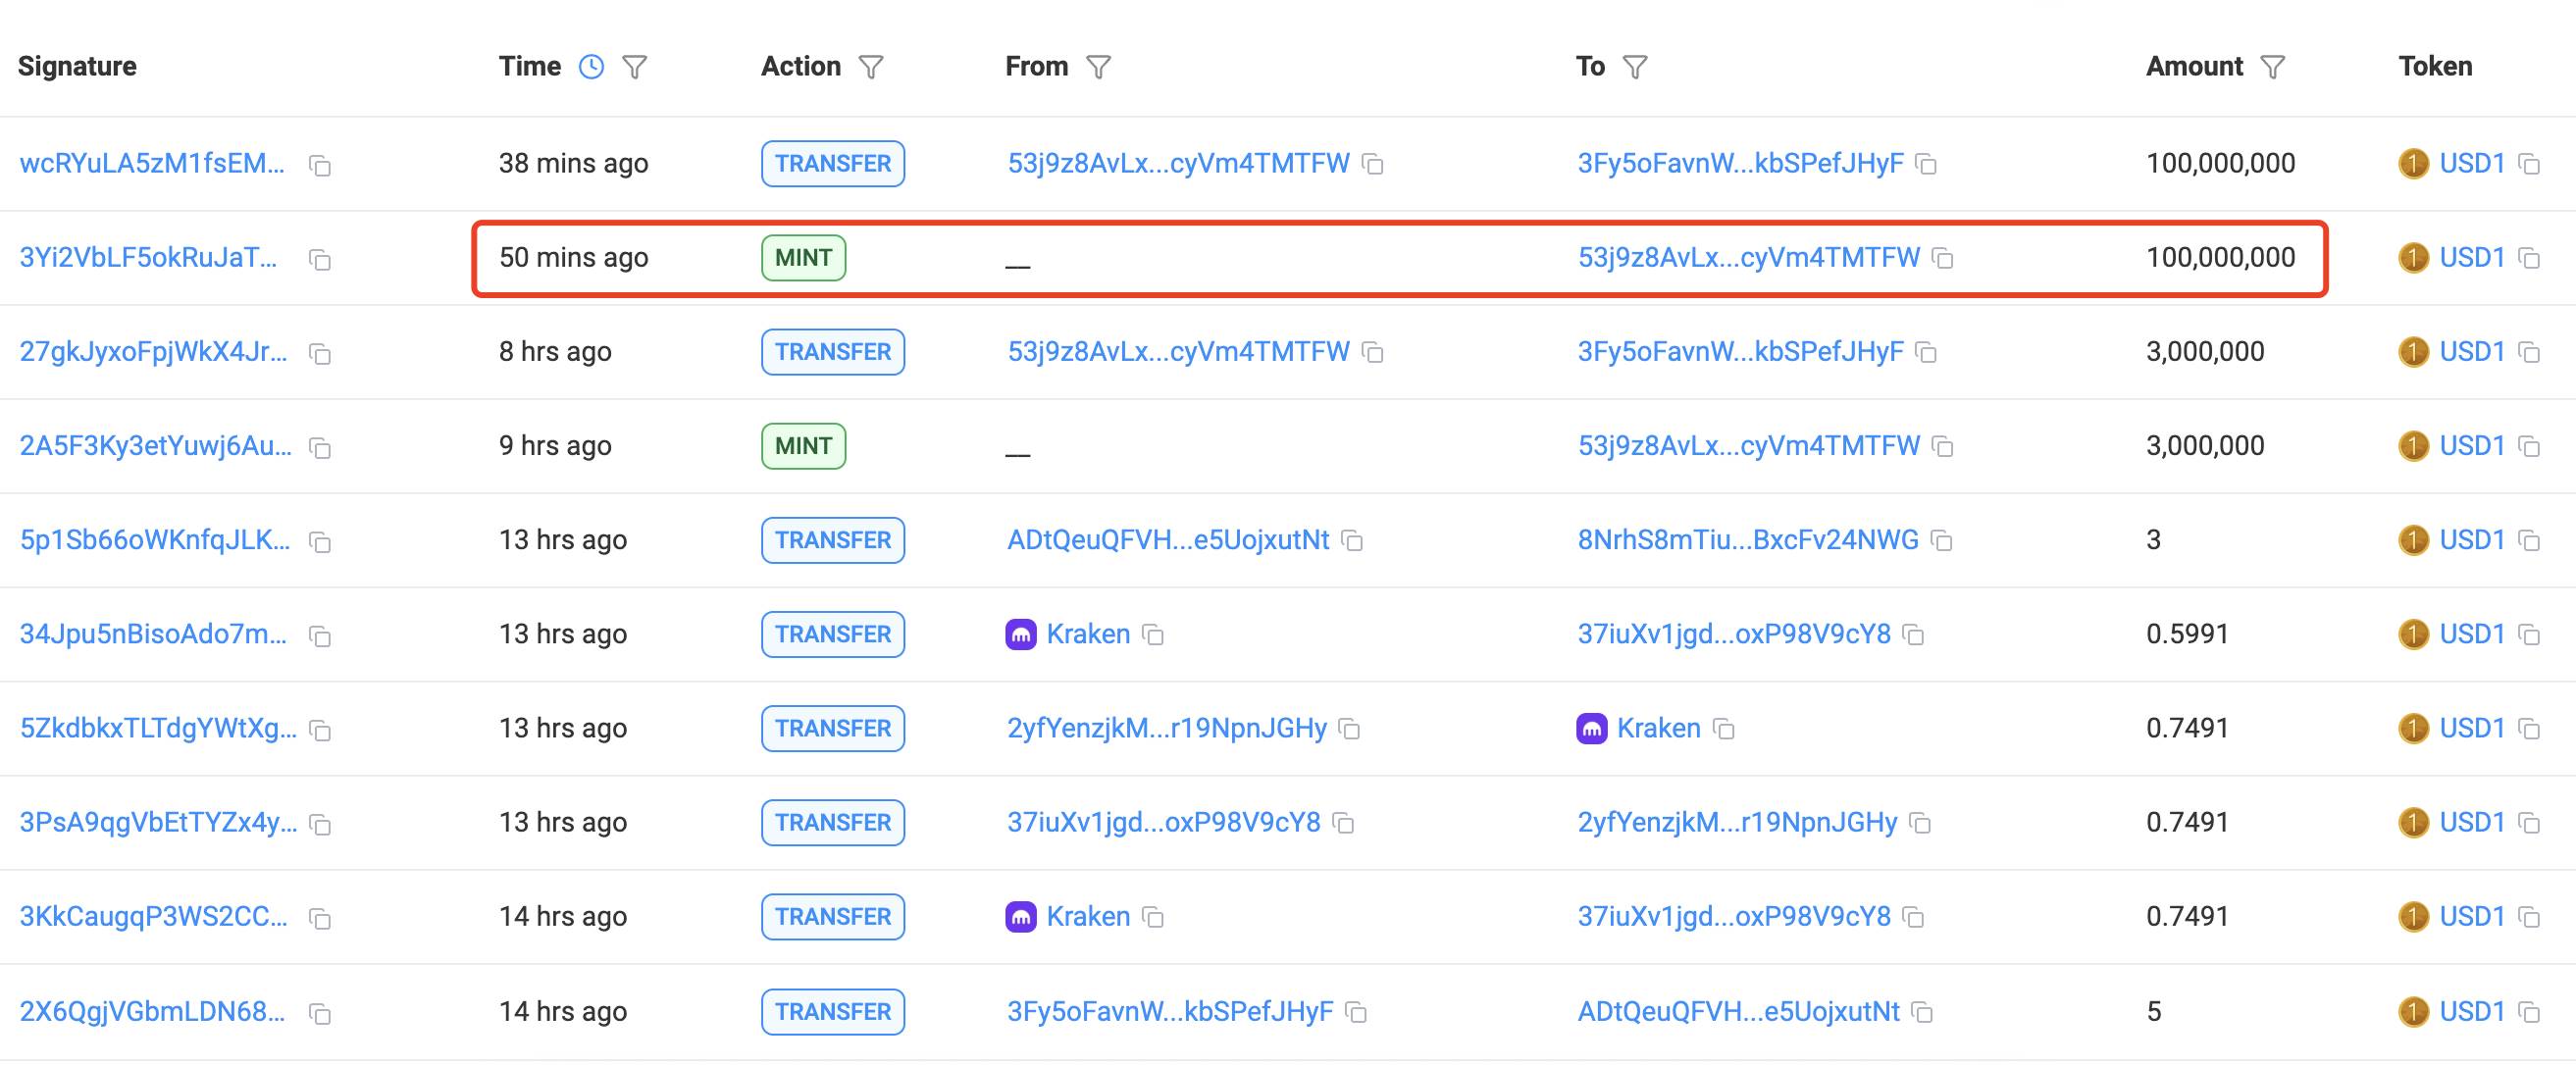The width and height of the screenshot is (2576, 1065).
Task: Click TRANSFER badge in 8 hrs ago row
Action: 833,352
